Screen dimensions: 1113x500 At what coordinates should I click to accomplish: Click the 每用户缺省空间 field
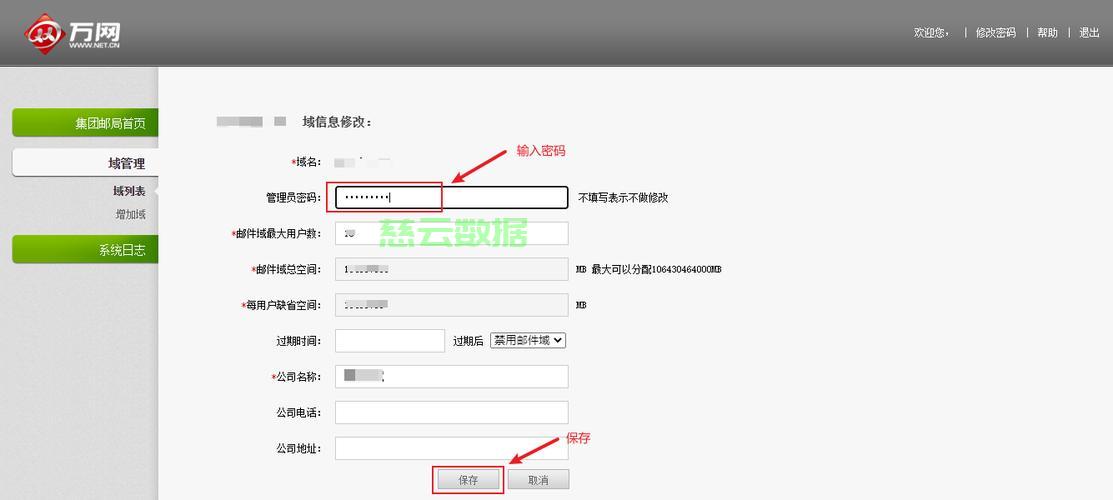click(451, 305)
